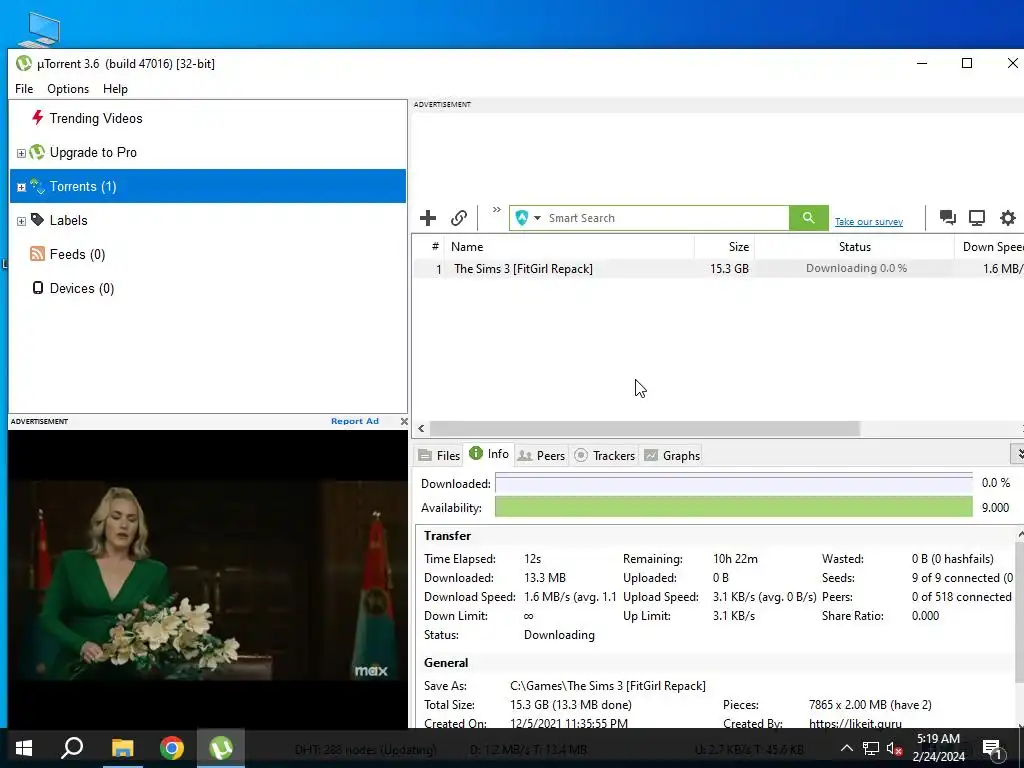This screenshot has width=1024, height=768.
Task: Open Google Chrome from the taskbar
Action: (172, 748)
